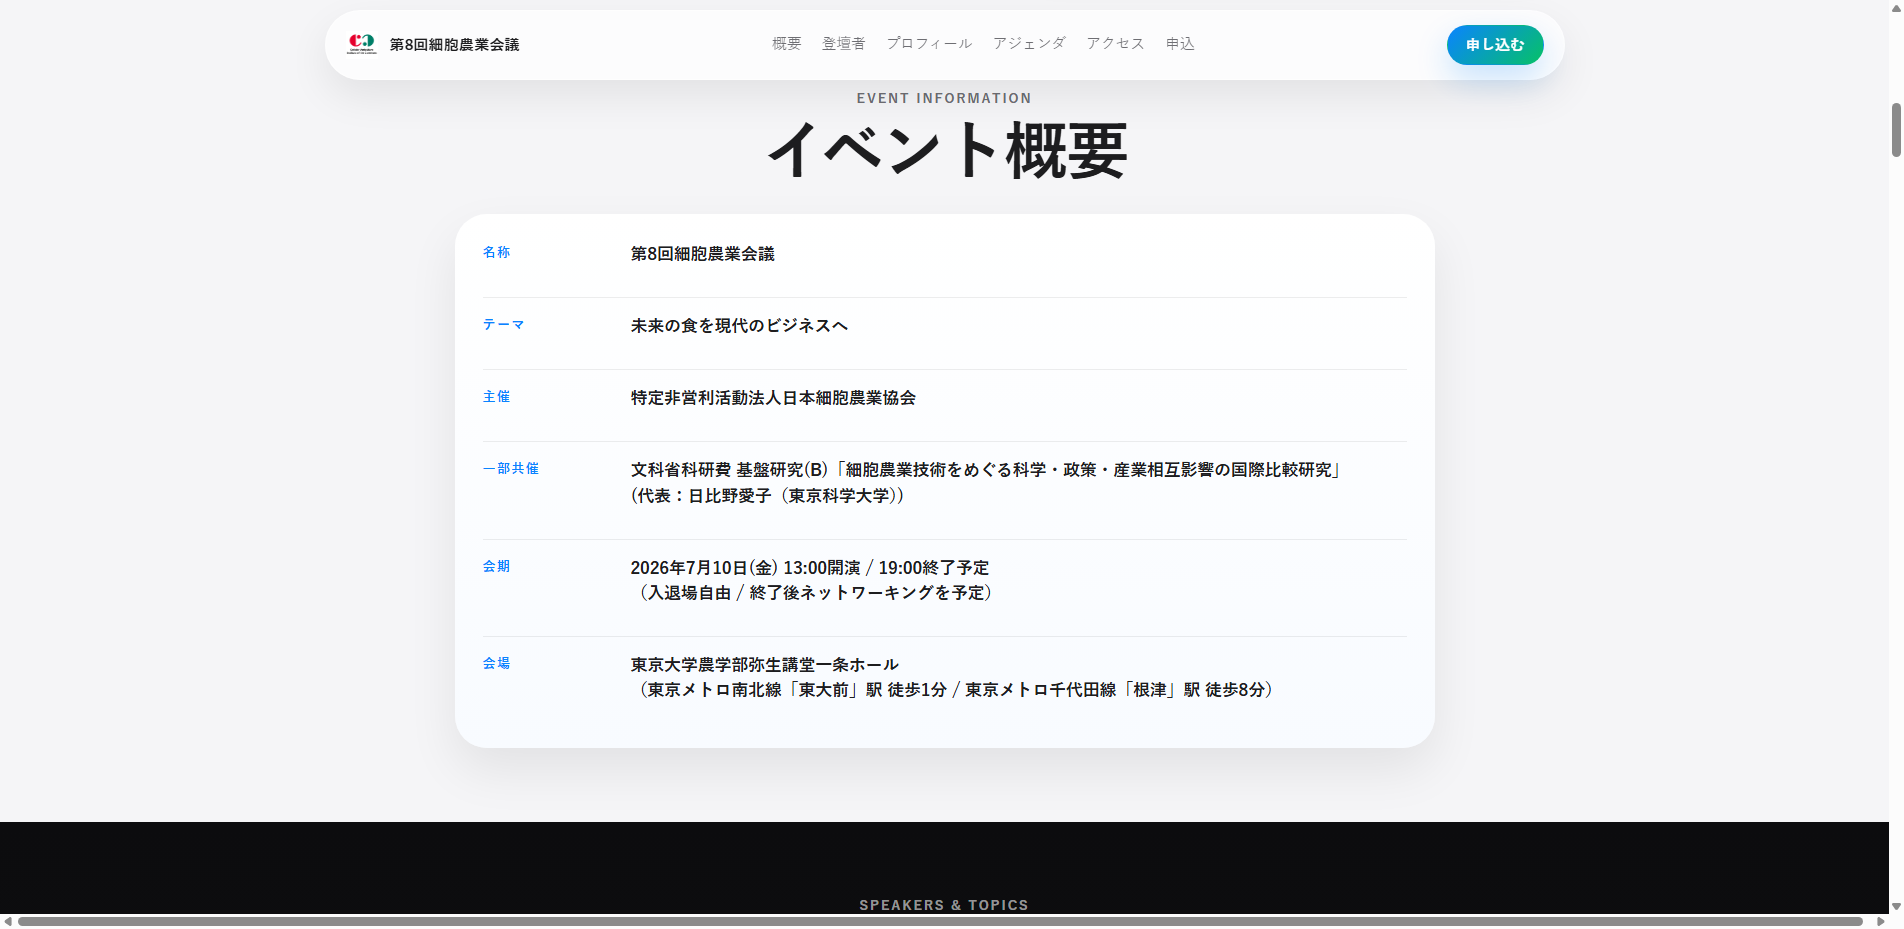Click the 会期 label
The height and width of the screenshot is (929, 1904).
(496, 566)
